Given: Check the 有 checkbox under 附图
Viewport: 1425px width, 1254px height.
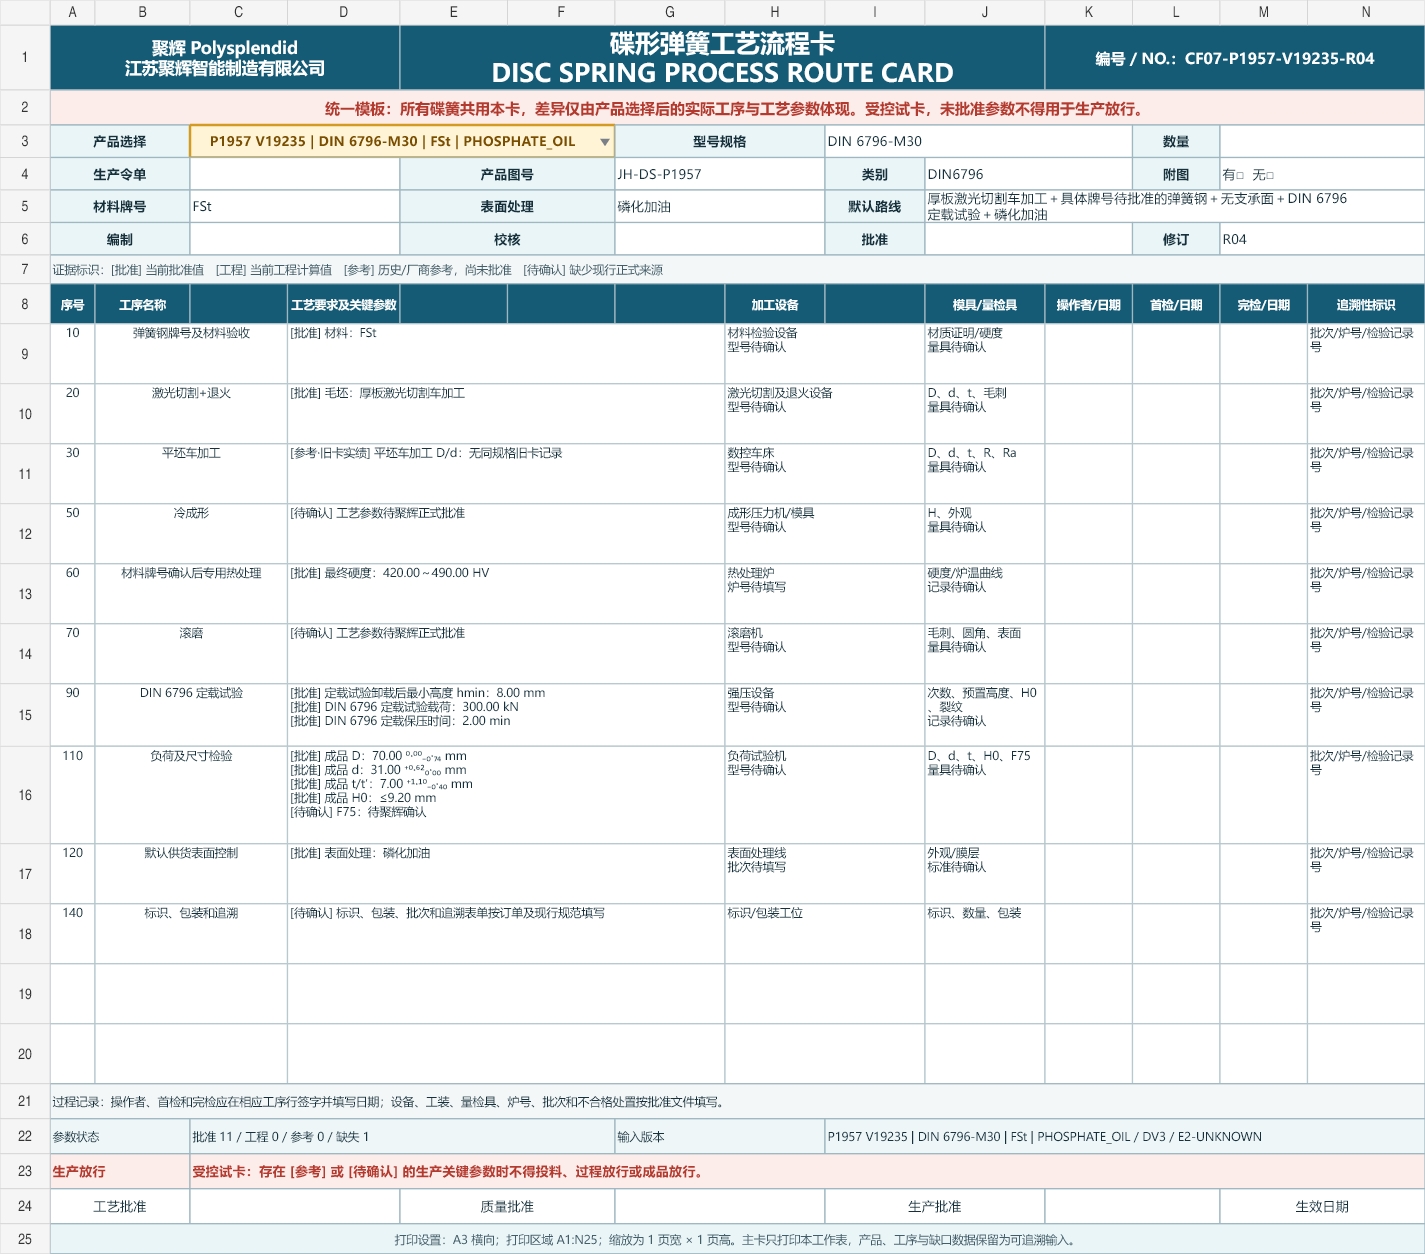Looking at the screenshot, I should coord(1240,175).
